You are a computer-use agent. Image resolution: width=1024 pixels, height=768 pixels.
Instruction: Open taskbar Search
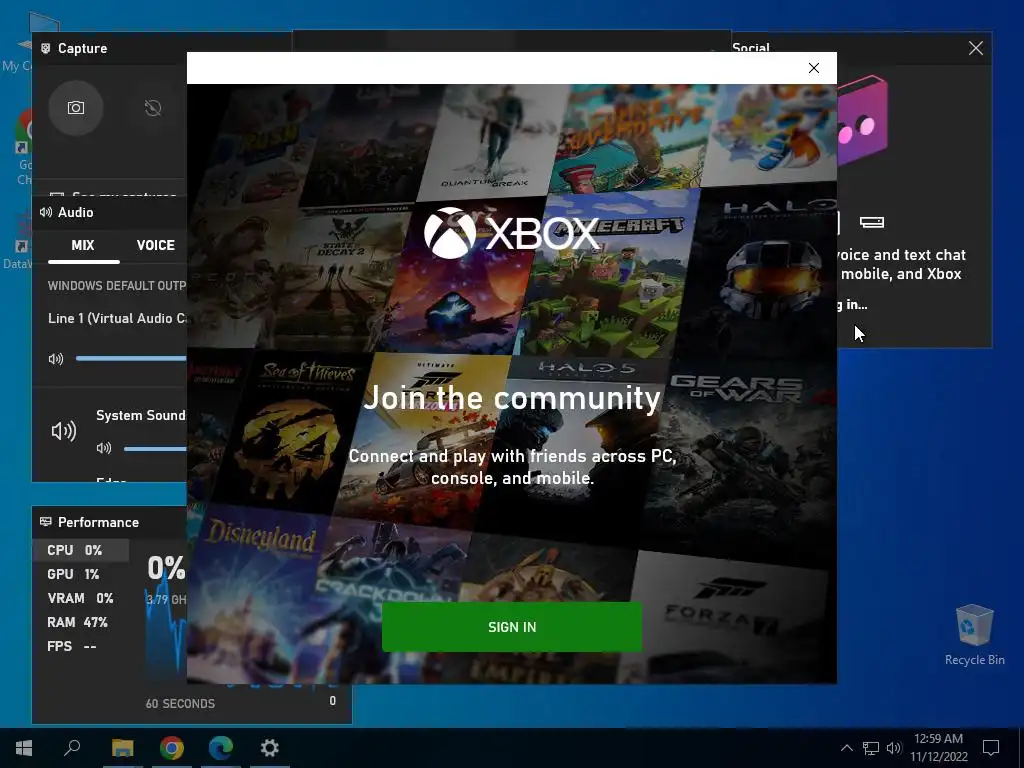72,748
